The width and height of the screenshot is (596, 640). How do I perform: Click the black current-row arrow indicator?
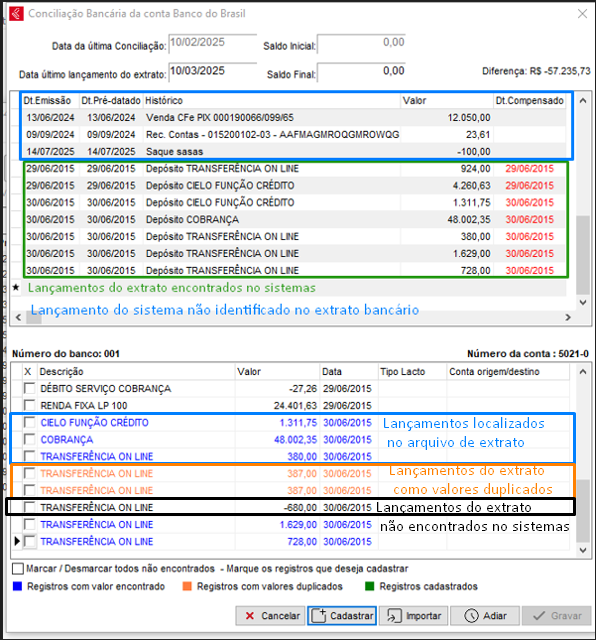[17, 541]
